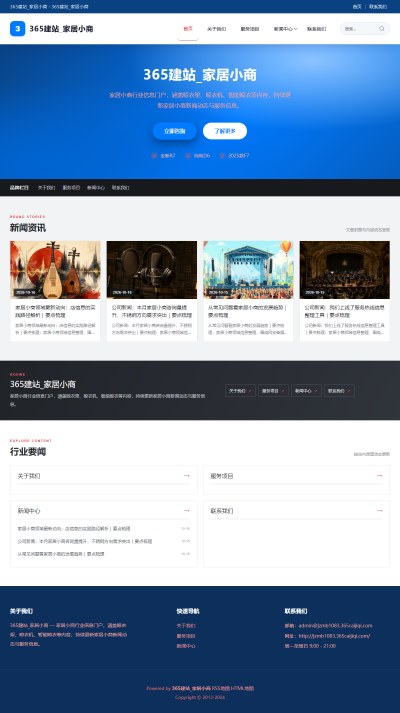This screenshot has height=713, width=400.
Task: Click arrow icon on 新闻中心 card in 行业要闻
Action: pyautogui.click(x=186, y=511)
